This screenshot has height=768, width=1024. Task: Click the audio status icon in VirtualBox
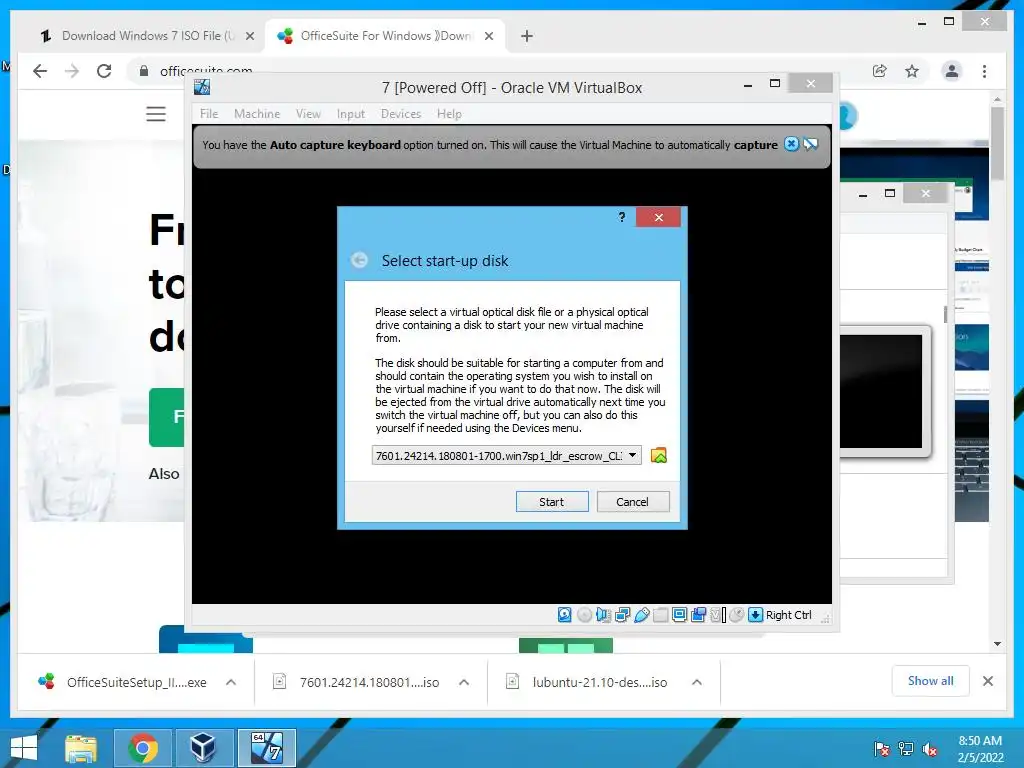(603, 615)
